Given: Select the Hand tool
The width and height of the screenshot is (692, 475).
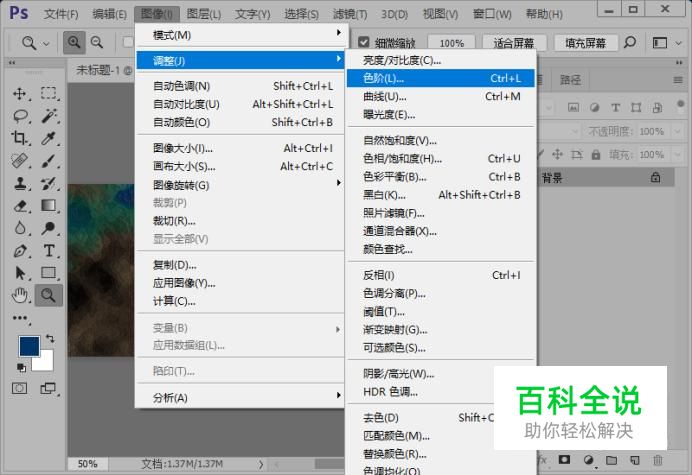Looking at the screenshot, I should coord(19,295).
